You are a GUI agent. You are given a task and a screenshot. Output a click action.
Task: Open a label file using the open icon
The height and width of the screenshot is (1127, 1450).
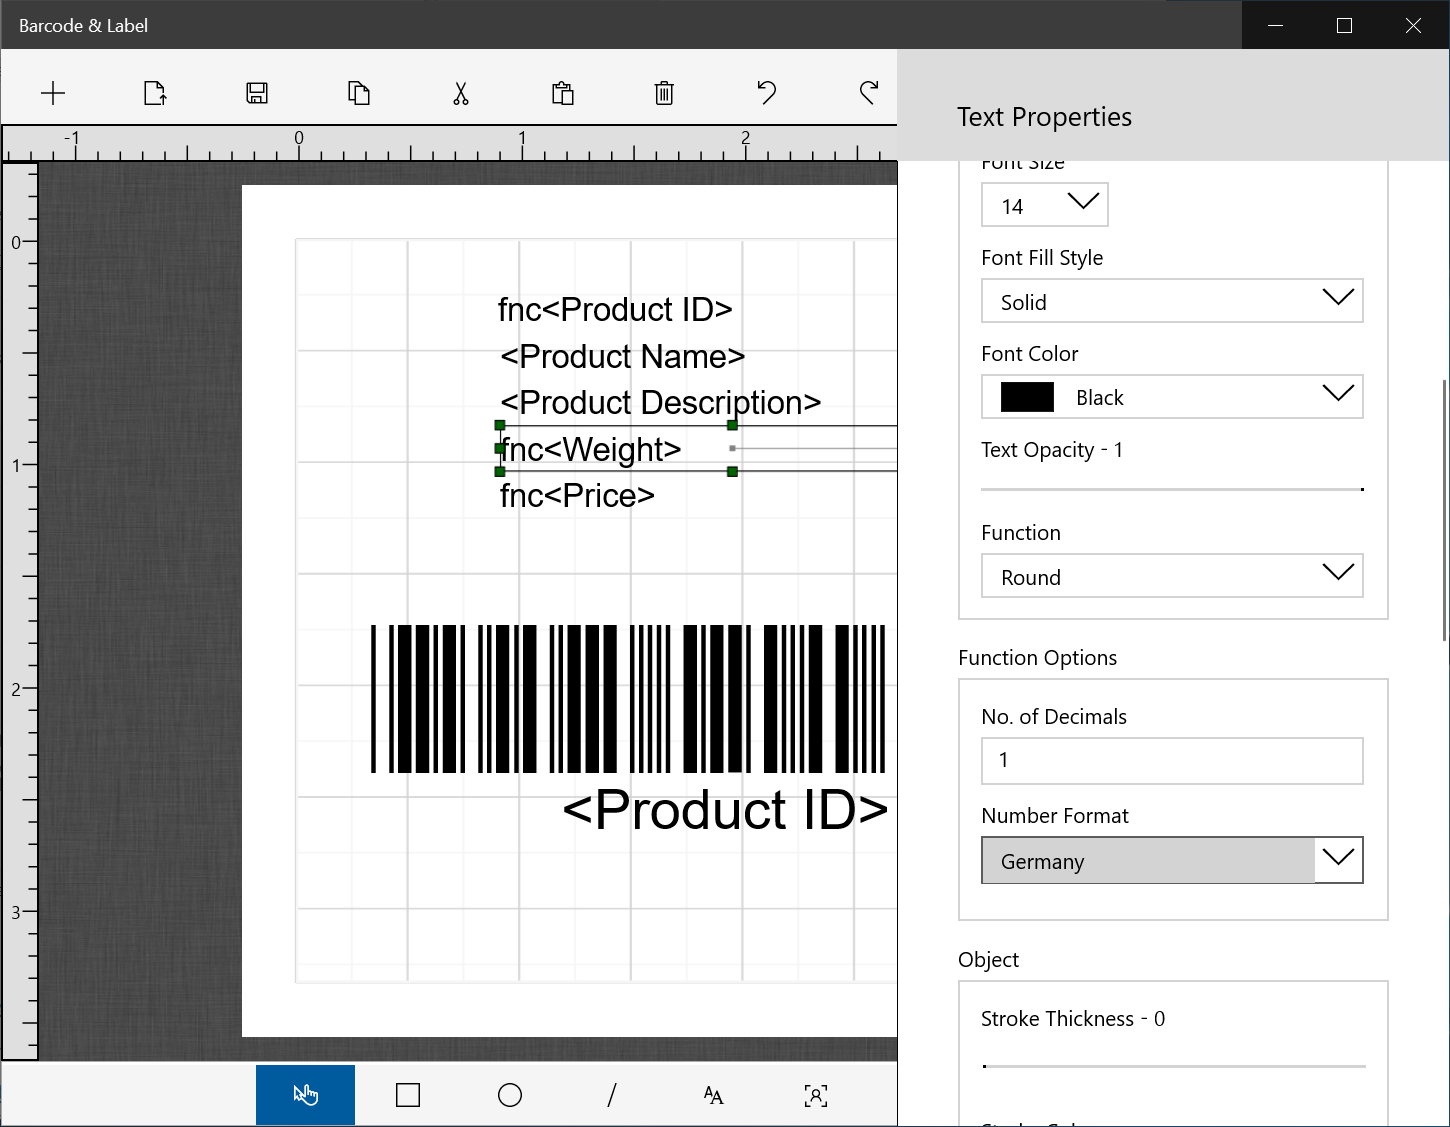point(155,94)
